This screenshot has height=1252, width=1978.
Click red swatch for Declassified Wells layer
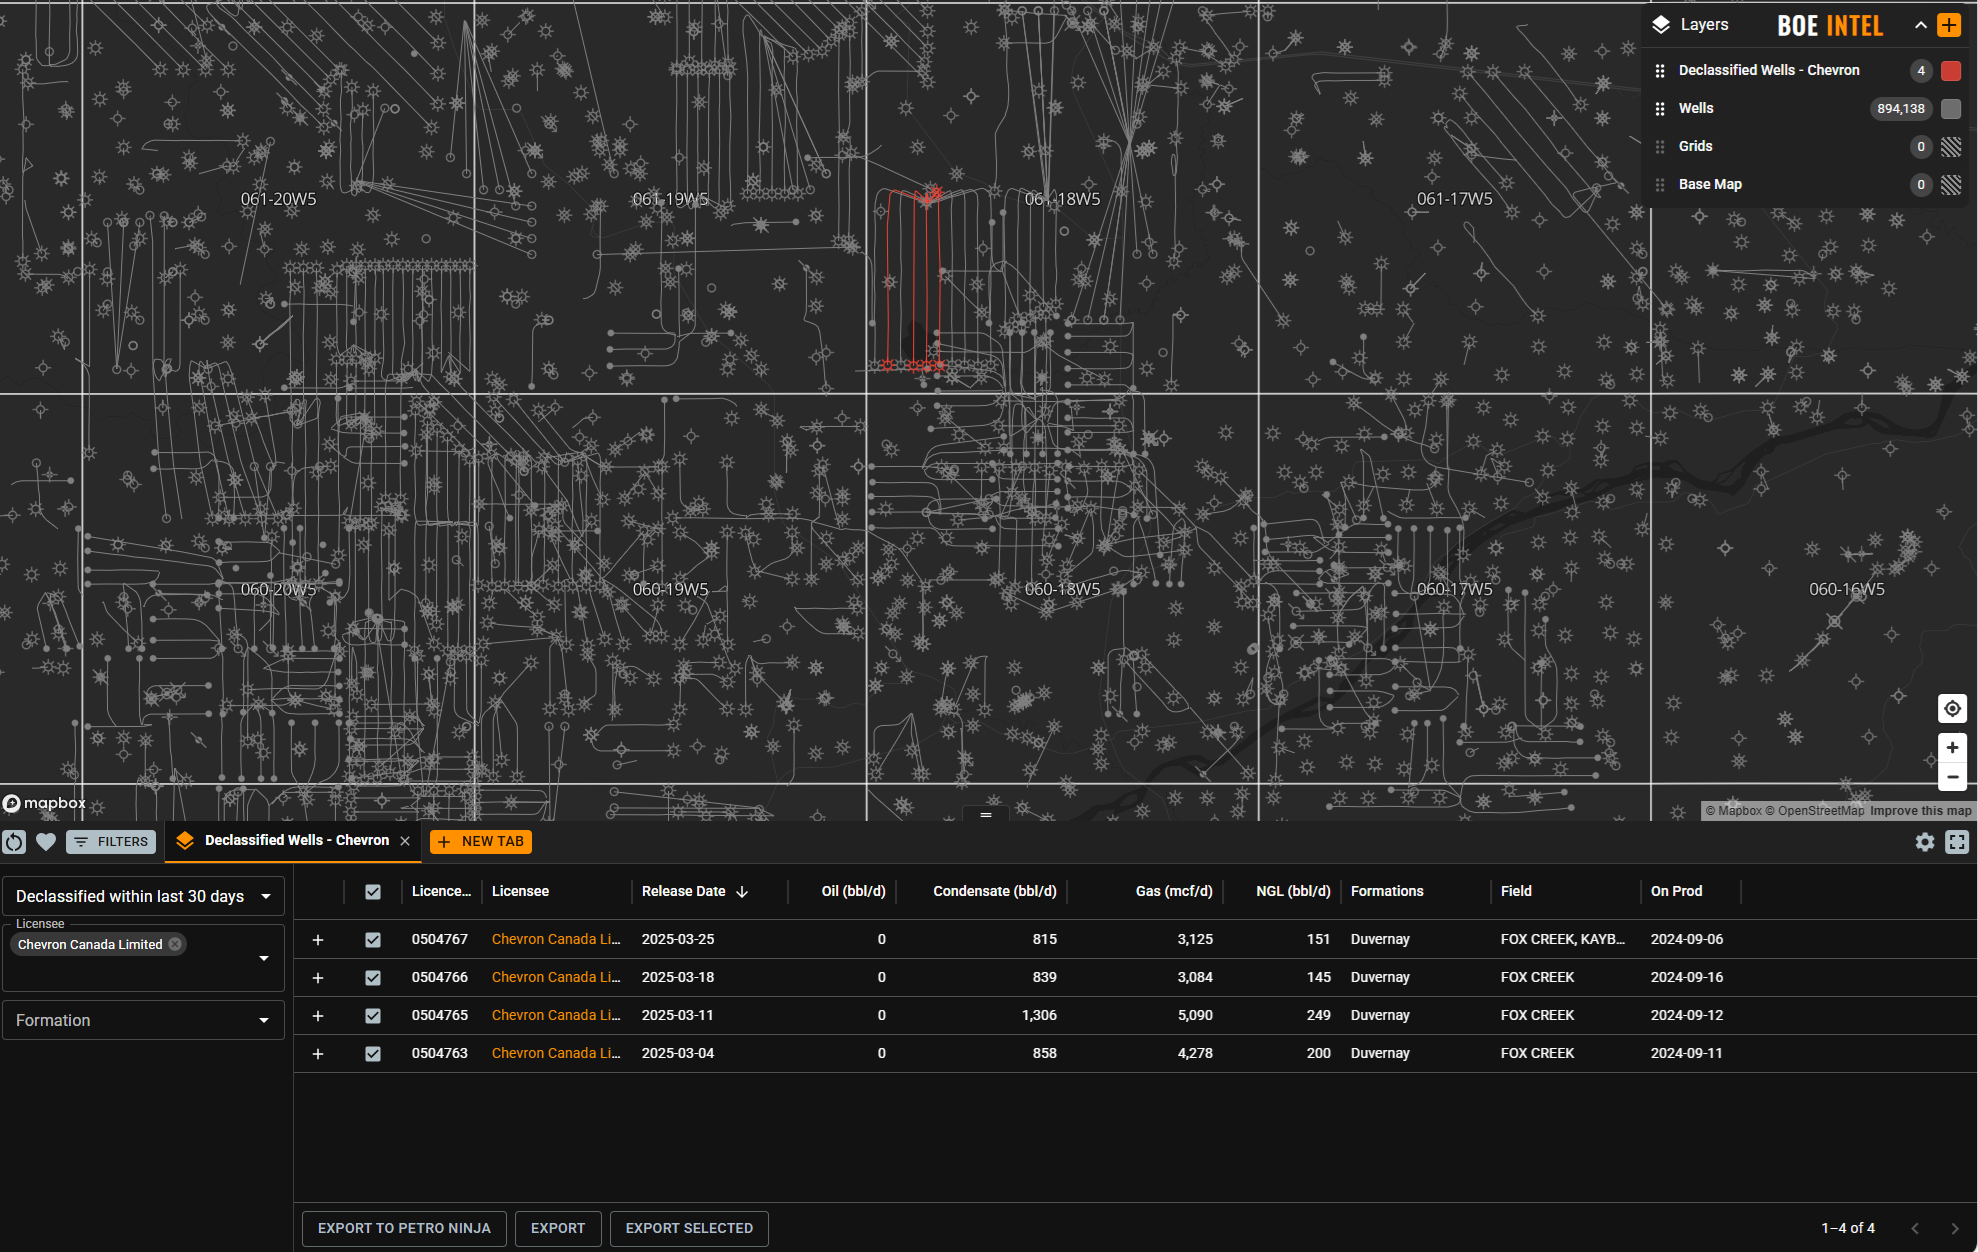[1951, 71]
